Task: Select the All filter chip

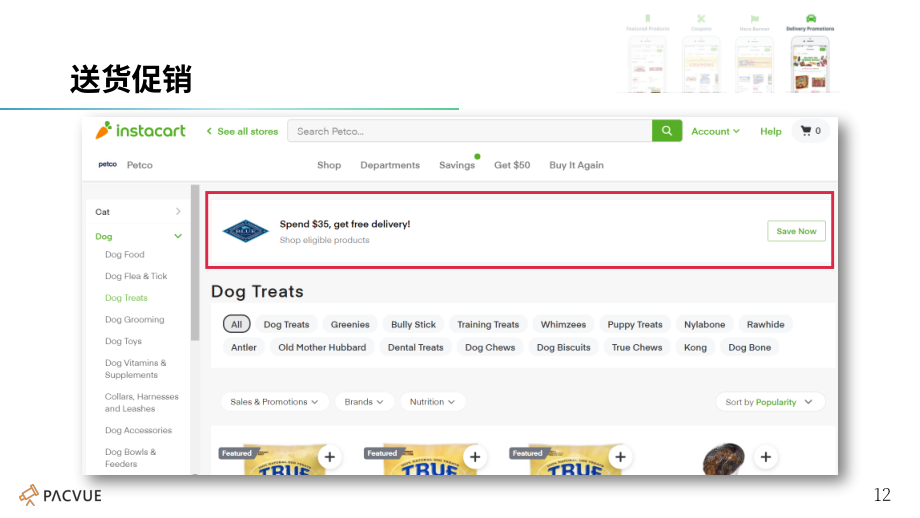Action: [x=236, y=324]
